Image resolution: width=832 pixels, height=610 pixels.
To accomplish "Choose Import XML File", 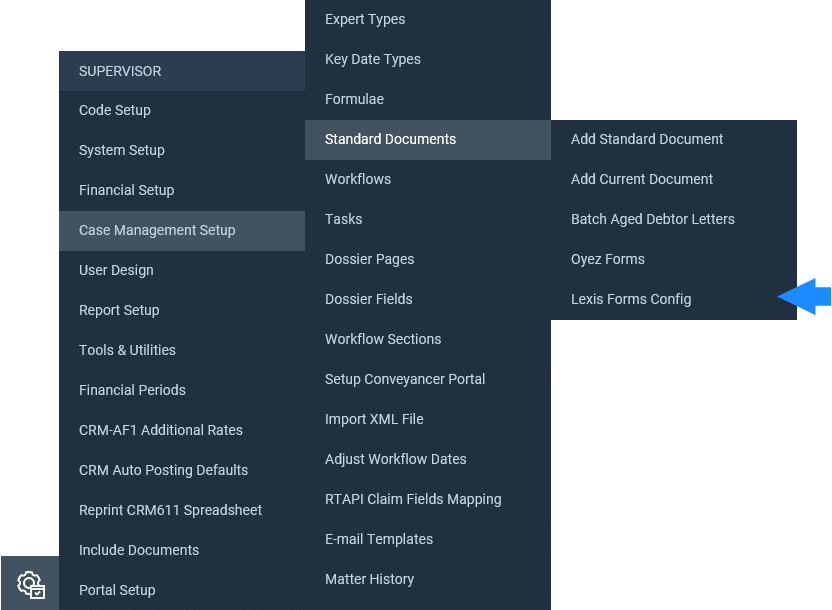I will coord(428,419).
